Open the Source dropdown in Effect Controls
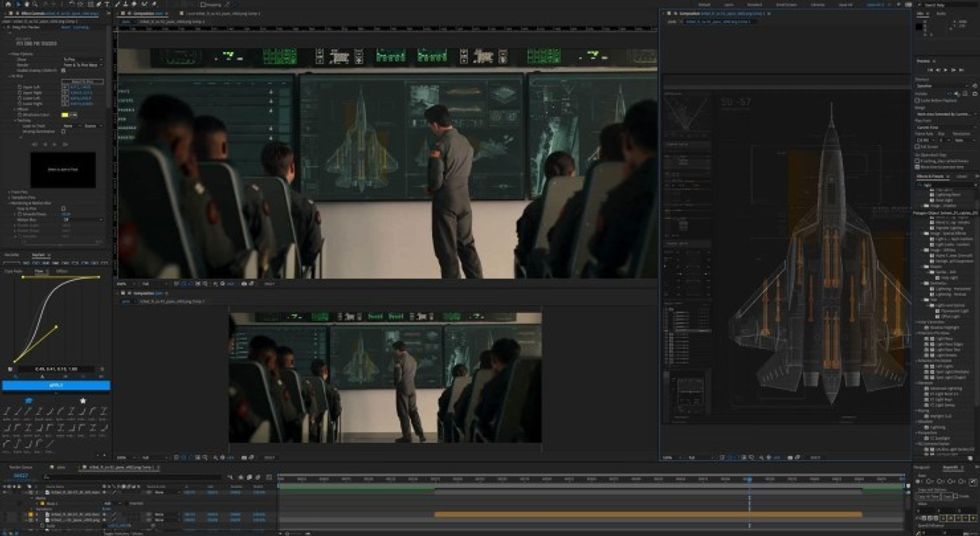 (91, 126)
